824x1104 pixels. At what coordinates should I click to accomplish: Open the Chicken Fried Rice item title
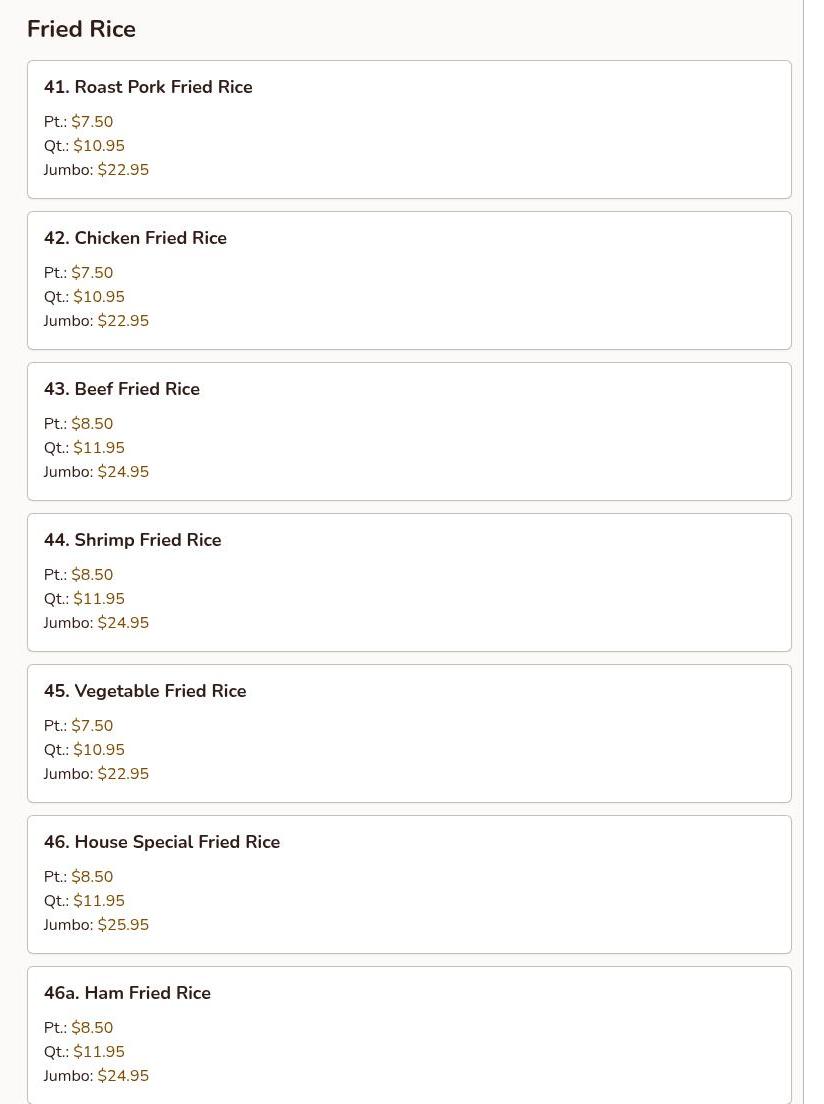coord(135,238)
